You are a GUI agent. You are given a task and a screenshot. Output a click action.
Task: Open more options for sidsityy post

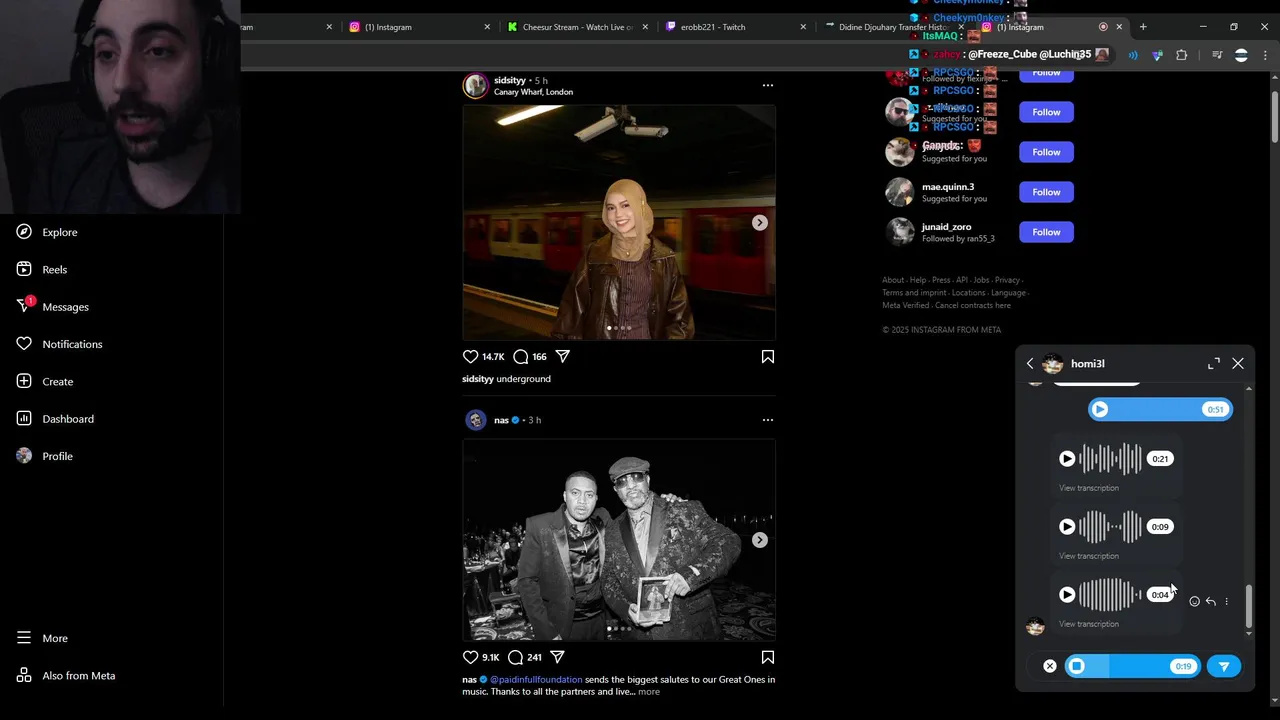coord(768,85)
